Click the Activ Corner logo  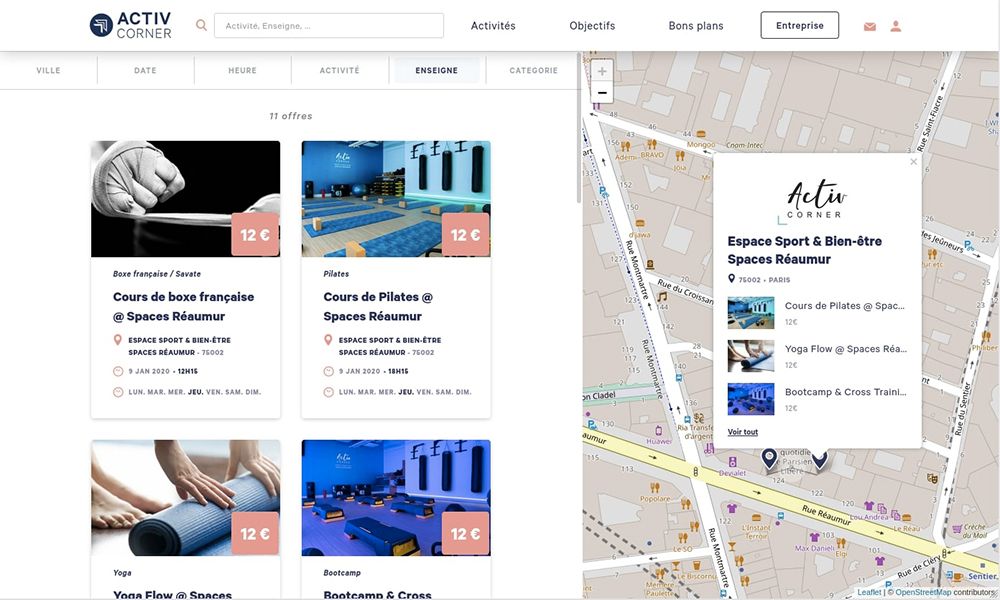(x=130, y=26)
